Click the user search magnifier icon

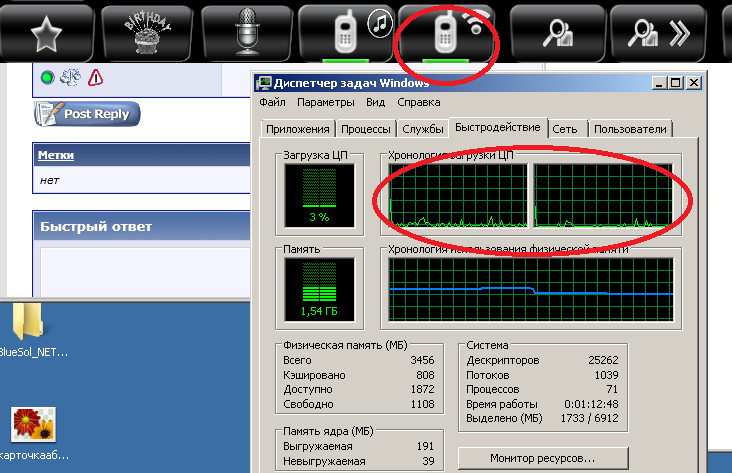(557, 34)
